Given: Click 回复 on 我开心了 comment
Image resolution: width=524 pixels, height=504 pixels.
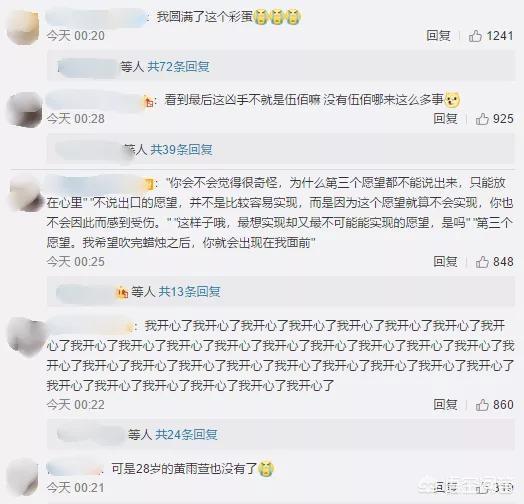Looking at the screenshot, I should pos(445,404).
